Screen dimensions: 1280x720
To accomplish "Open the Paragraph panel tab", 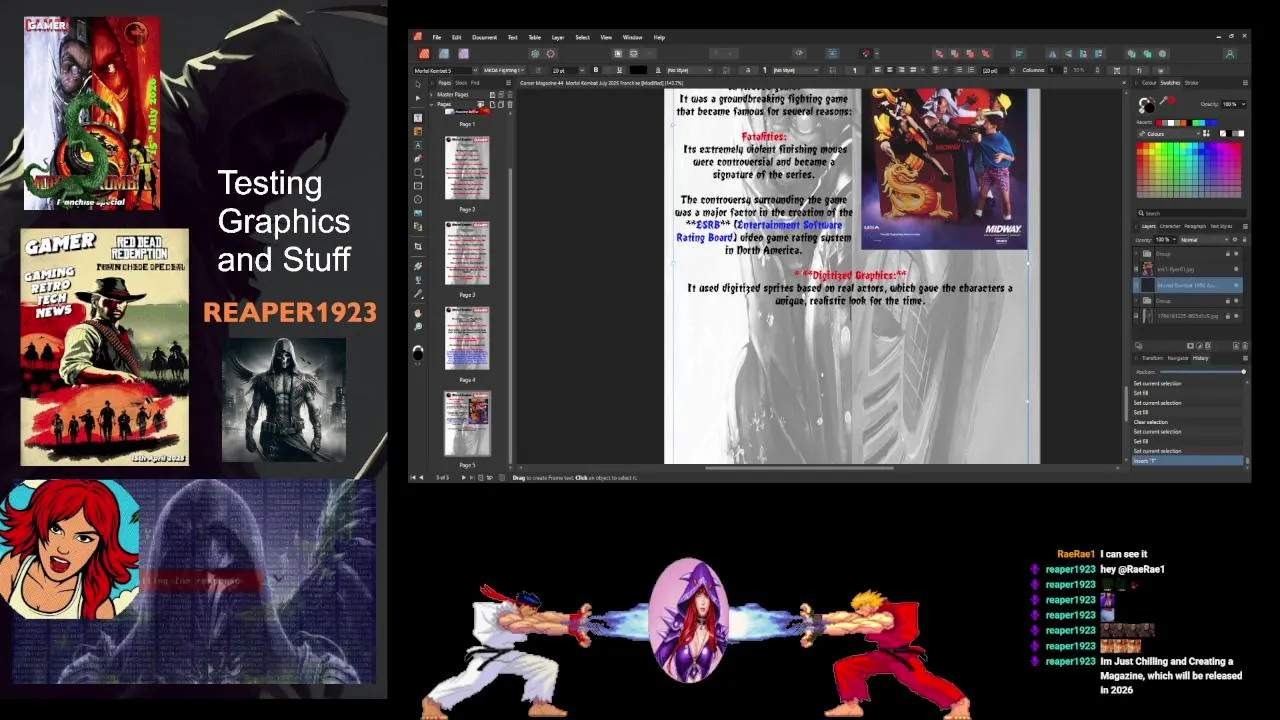I will (1195, 226).
